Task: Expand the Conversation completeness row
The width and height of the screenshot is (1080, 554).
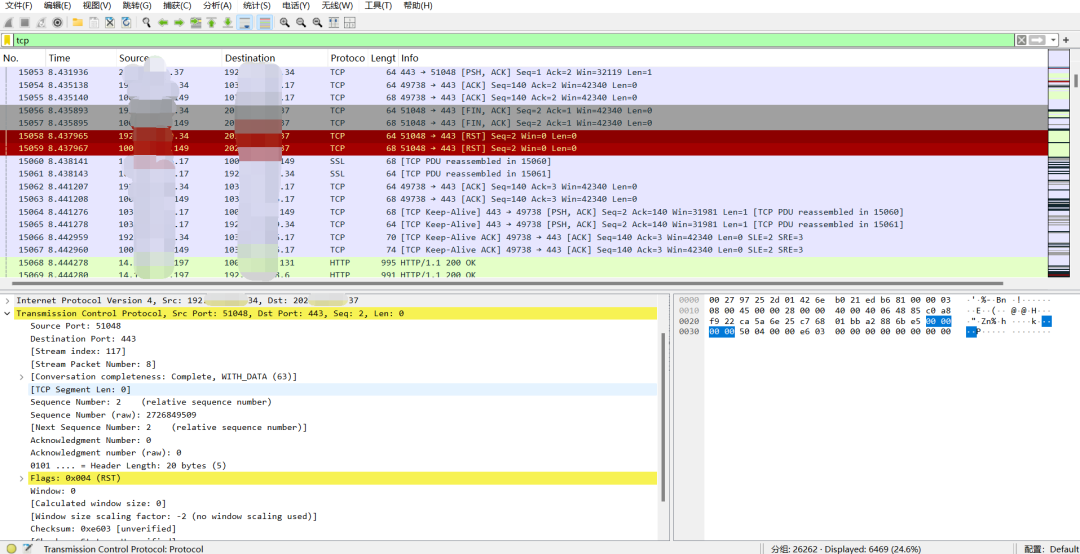Action: pyautogui.click(x=22, y=377)
